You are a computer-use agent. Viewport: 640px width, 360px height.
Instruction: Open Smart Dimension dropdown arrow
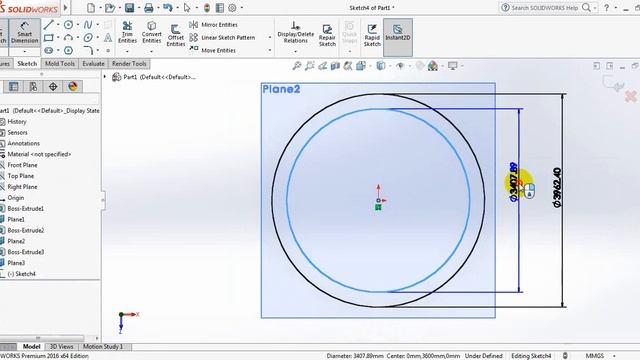click(24, 51)
